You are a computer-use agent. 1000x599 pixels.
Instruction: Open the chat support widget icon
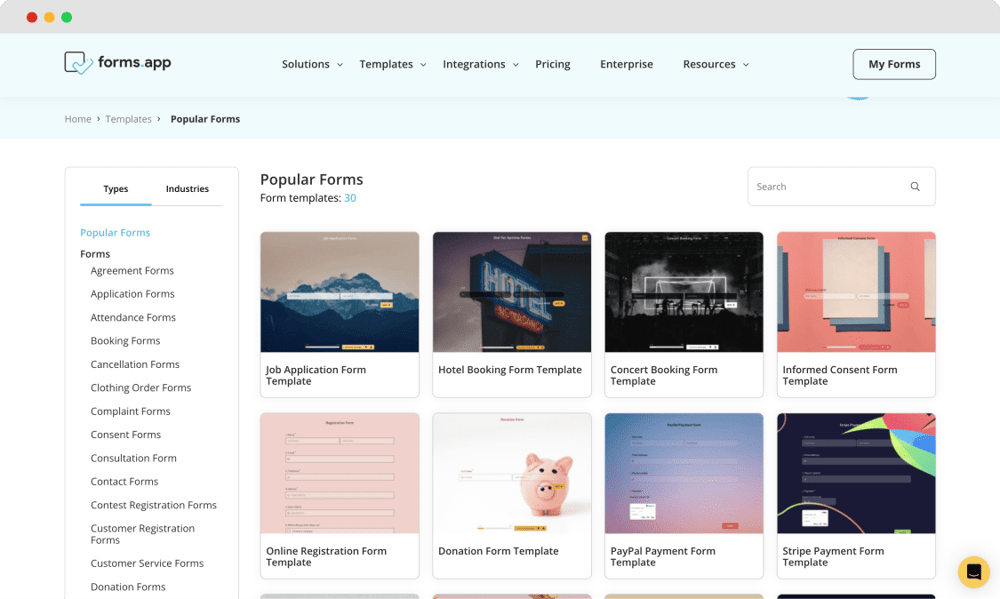pyautogui.click(x=973, y=572)
